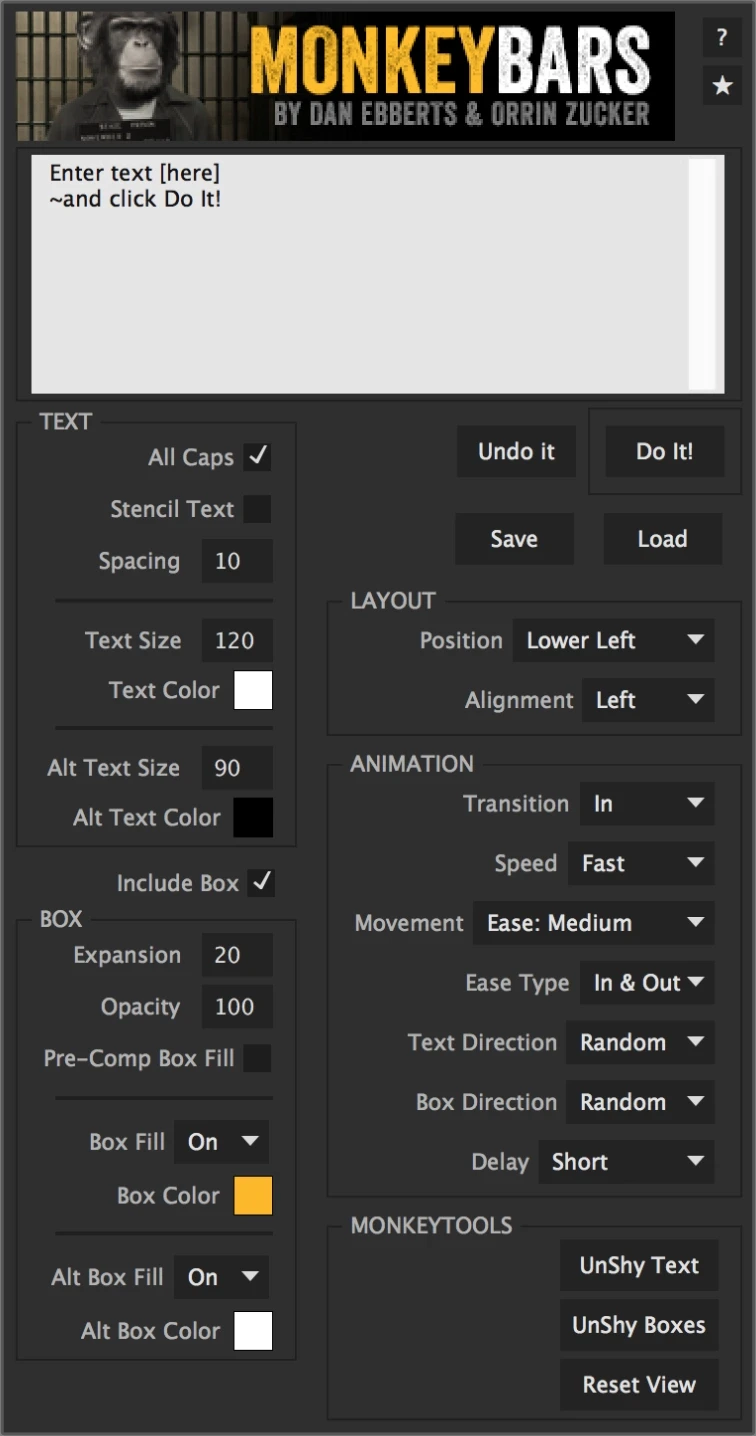The height and width of the screenshot is (1436, 756).
Task: Toggle the All Caps checkbox
Action: click(258, 457)
